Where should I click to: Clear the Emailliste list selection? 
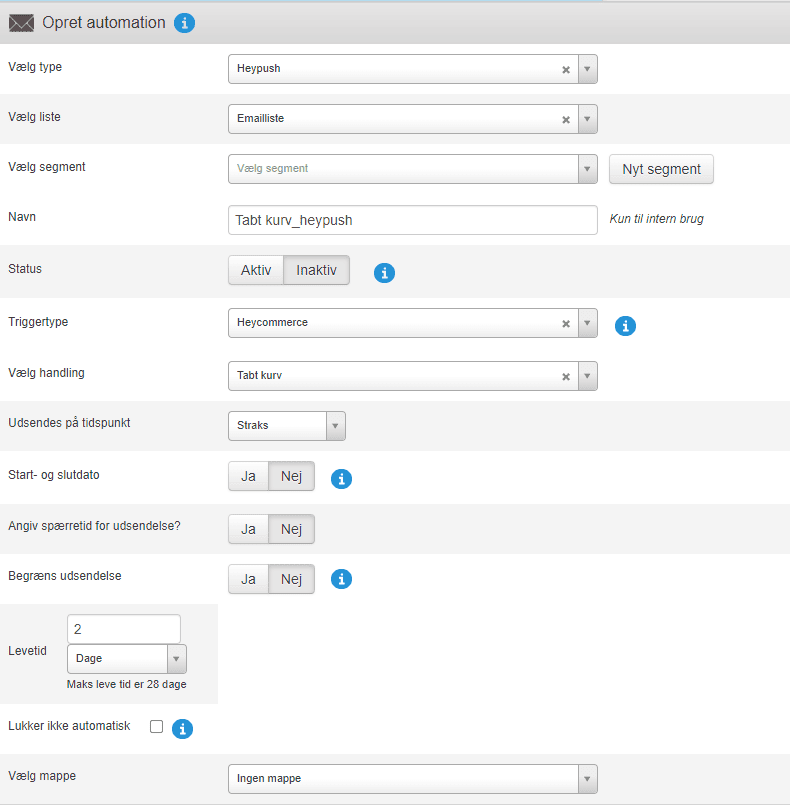click(x=565, y=120)
